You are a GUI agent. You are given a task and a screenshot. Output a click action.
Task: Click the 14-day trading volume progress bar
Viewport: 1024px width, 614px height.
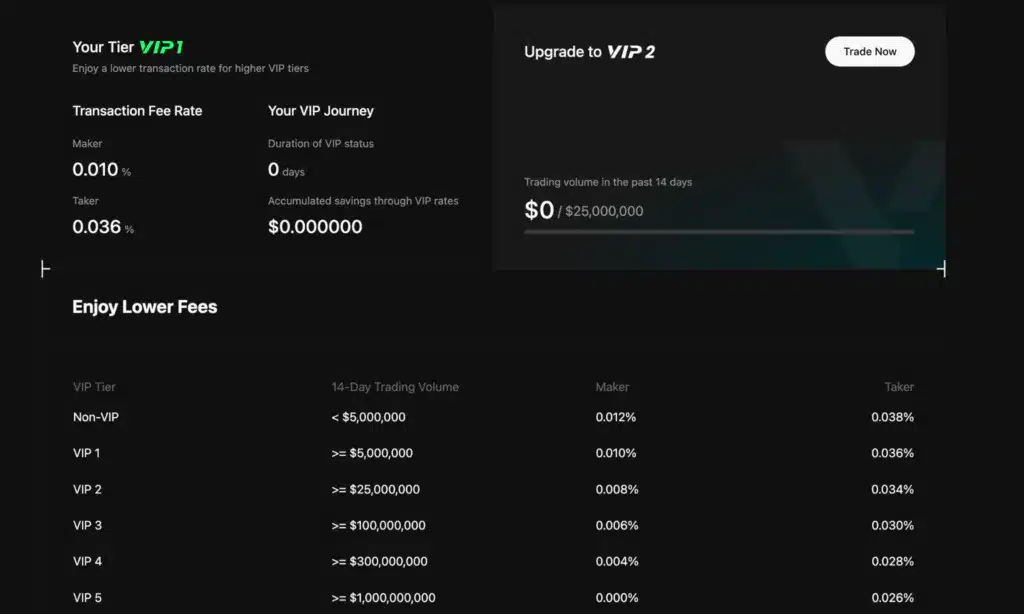[x=718, y=232]
